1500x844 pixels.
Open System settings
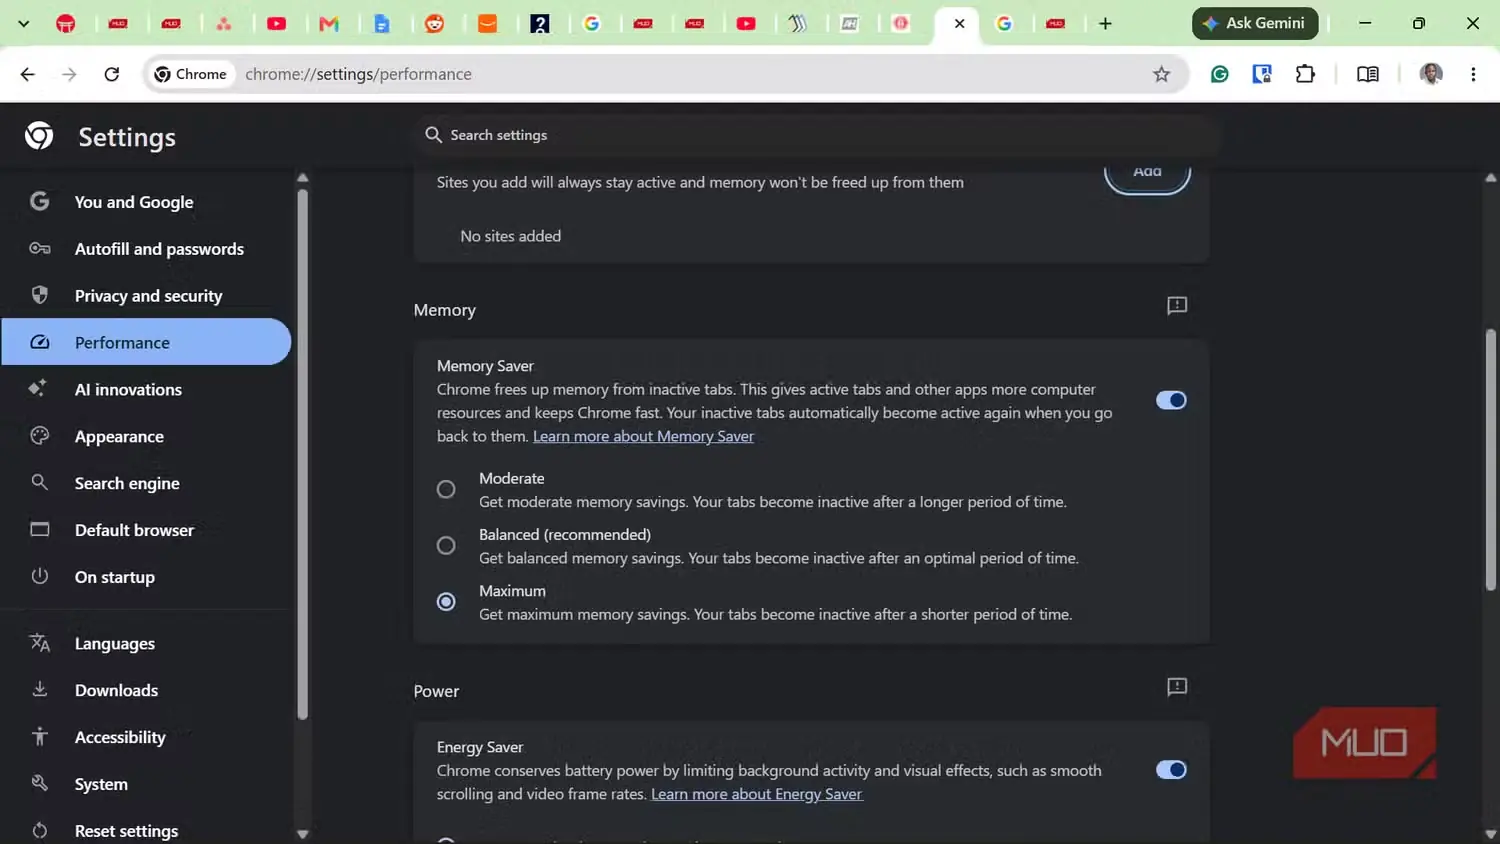tap(146, 785)
